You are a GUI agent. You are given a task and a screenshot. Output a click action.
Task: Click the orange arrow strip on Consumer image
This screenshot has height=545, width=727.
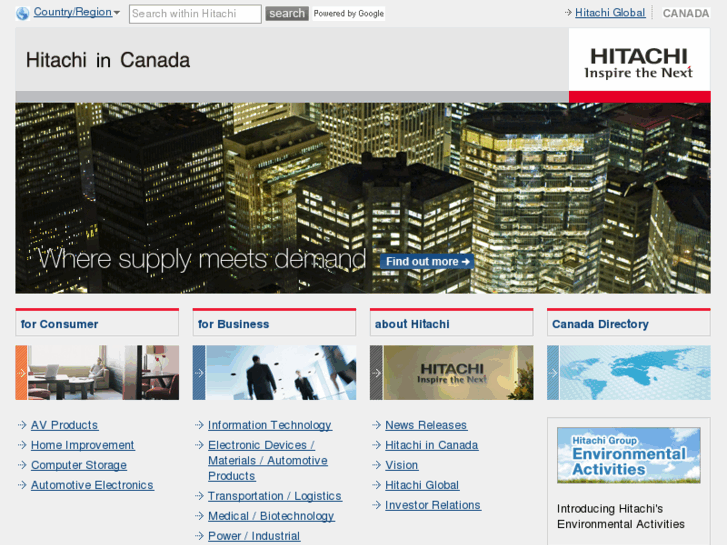point(21,372)
